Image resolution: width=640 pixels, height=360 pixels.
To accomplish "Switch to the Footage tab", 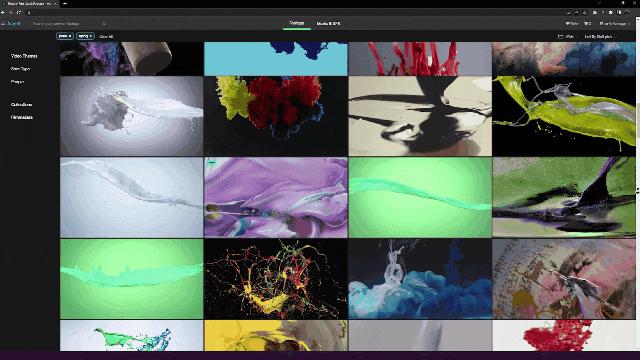I will [x=297, y=23].
